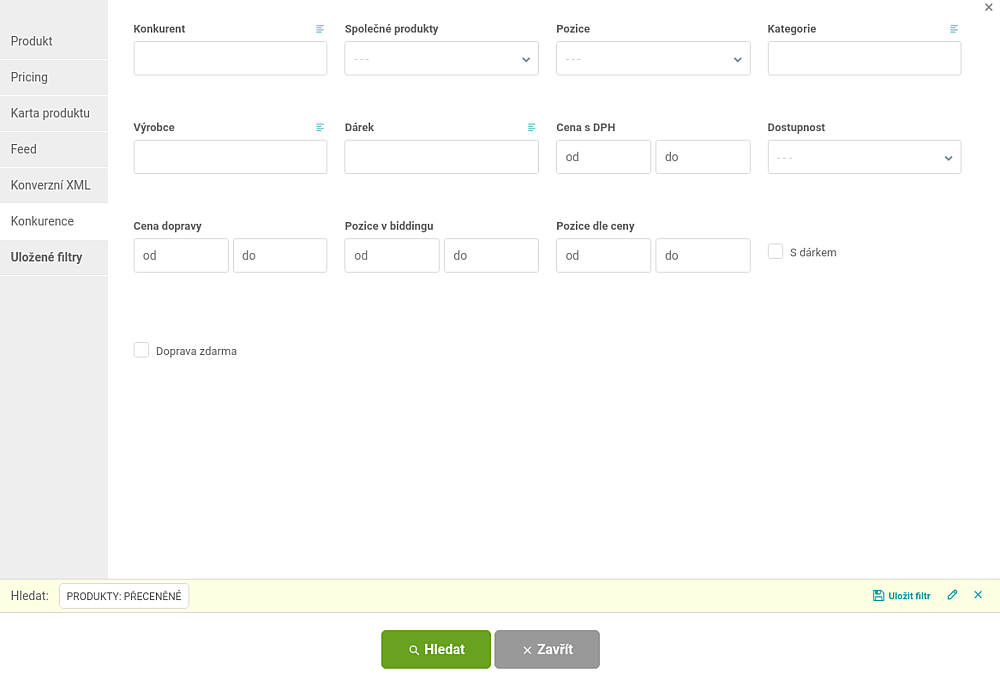The image size is (1000, 685).
Task: Tick the Doprava zdarma checkbox
Action: (x=141, y=350)
